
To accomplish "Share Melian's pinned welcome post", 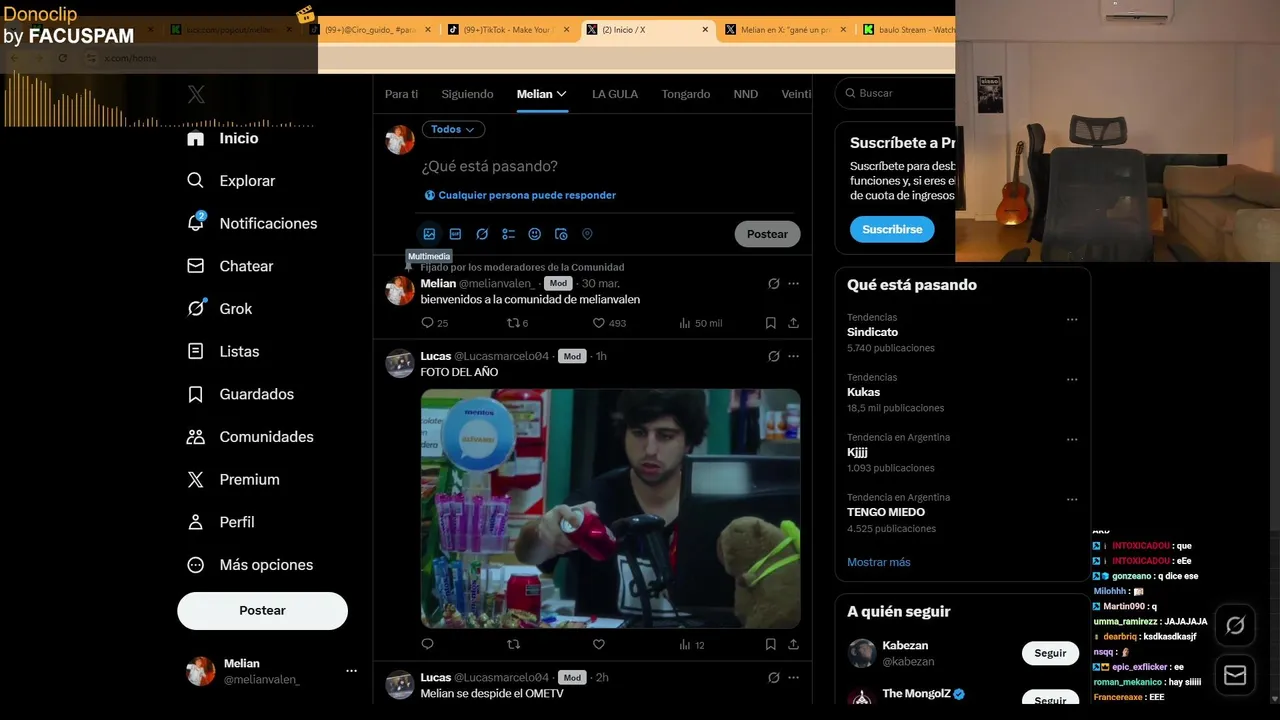I will pyautogui.click(x=793, y=323).
